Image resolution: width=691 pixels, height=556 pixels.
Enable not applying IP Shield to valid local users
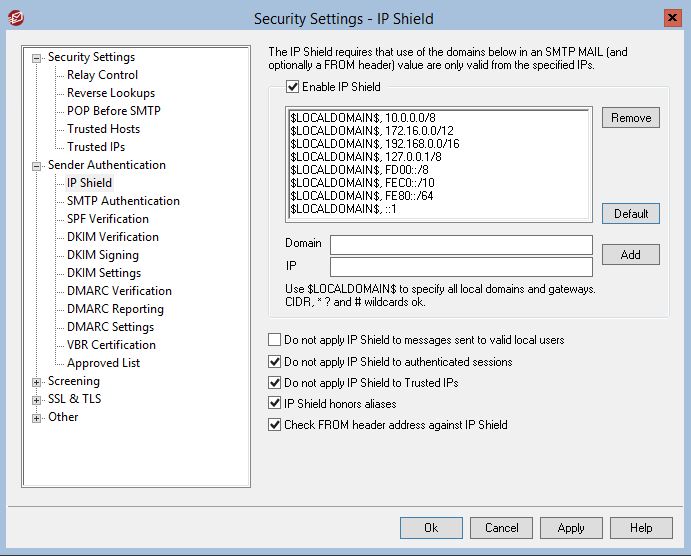tap(275, 340)
